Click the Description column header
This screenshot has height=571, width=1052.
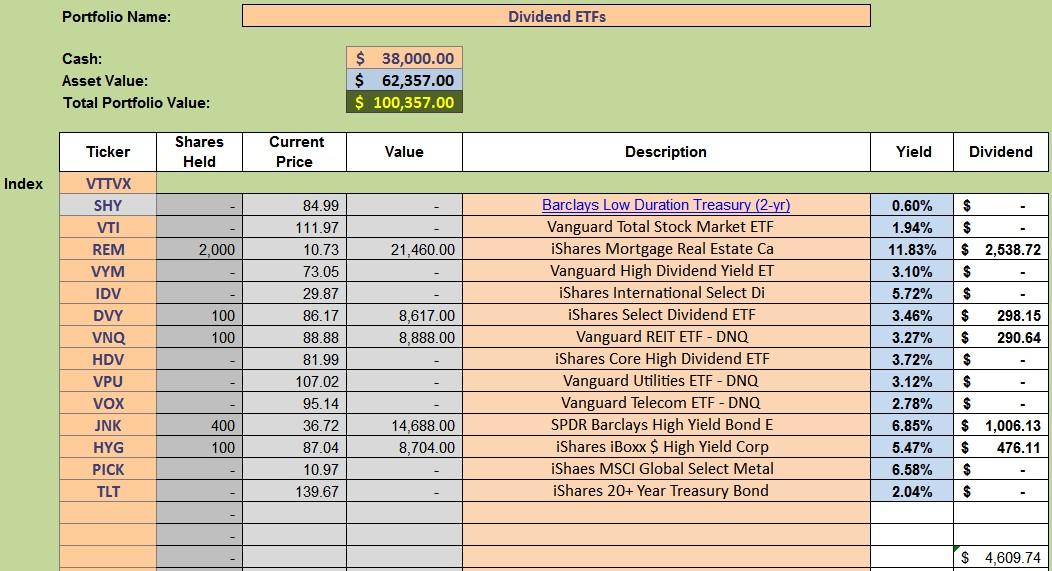[666, 152]
